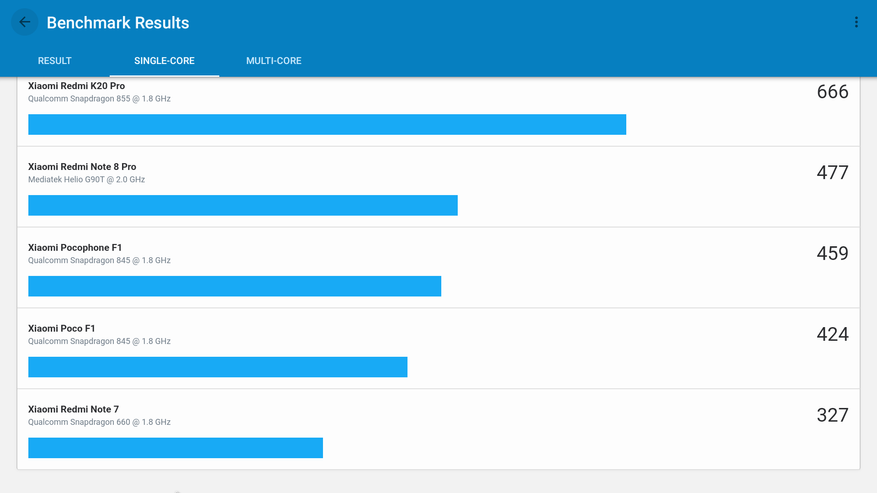Tap the back arrow icon
The height and width of the screenshot is (493, 877).
point(24,22)
